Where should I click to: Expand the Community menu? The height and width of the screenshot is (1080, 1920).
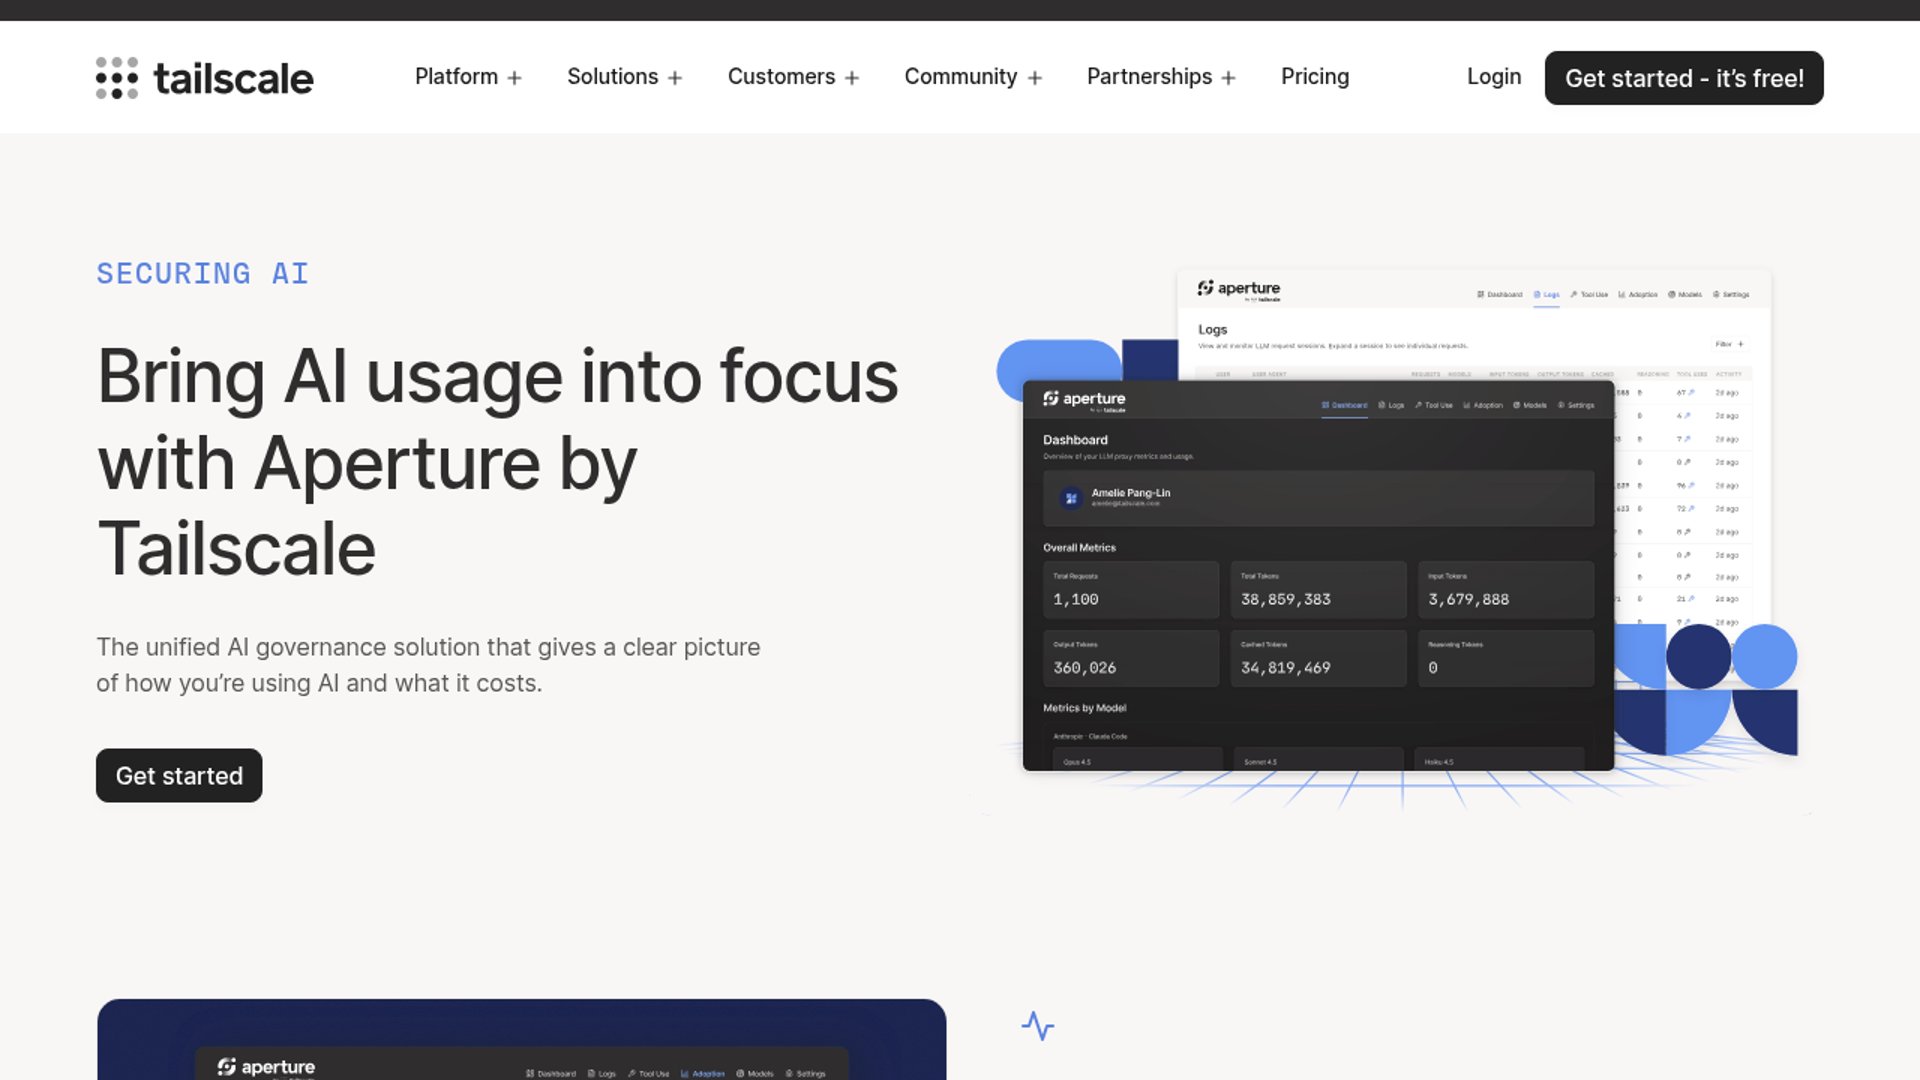point(972,77)
